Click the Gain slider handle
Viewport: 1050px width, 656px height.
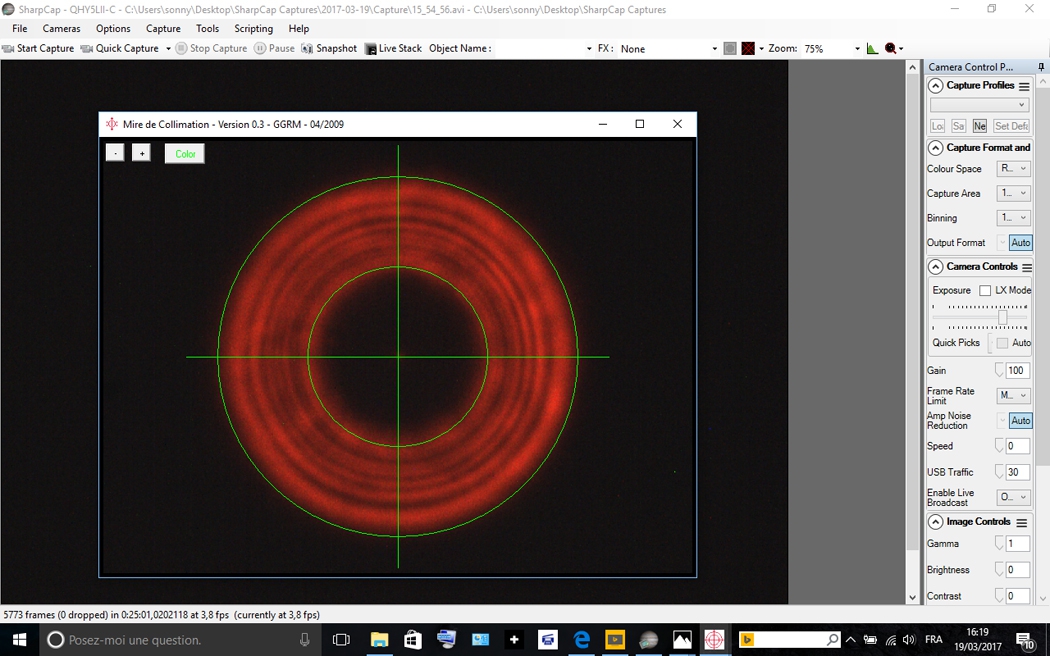click(999, 370)
